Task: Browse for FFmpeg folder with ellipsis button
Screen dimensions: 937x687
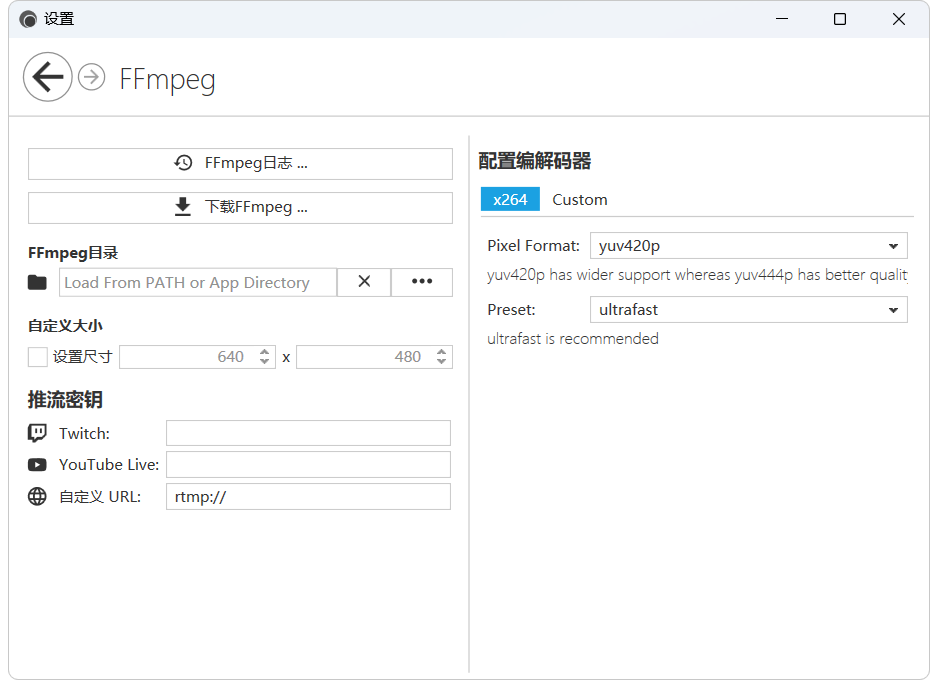Action: coord(422,283)
